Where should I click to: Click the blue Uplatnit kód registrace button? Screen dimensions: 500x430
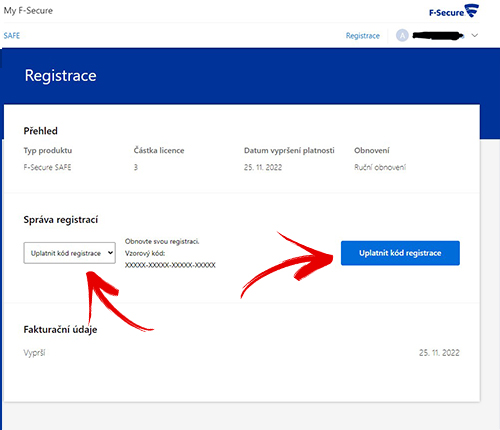click(x=400, y=253)
